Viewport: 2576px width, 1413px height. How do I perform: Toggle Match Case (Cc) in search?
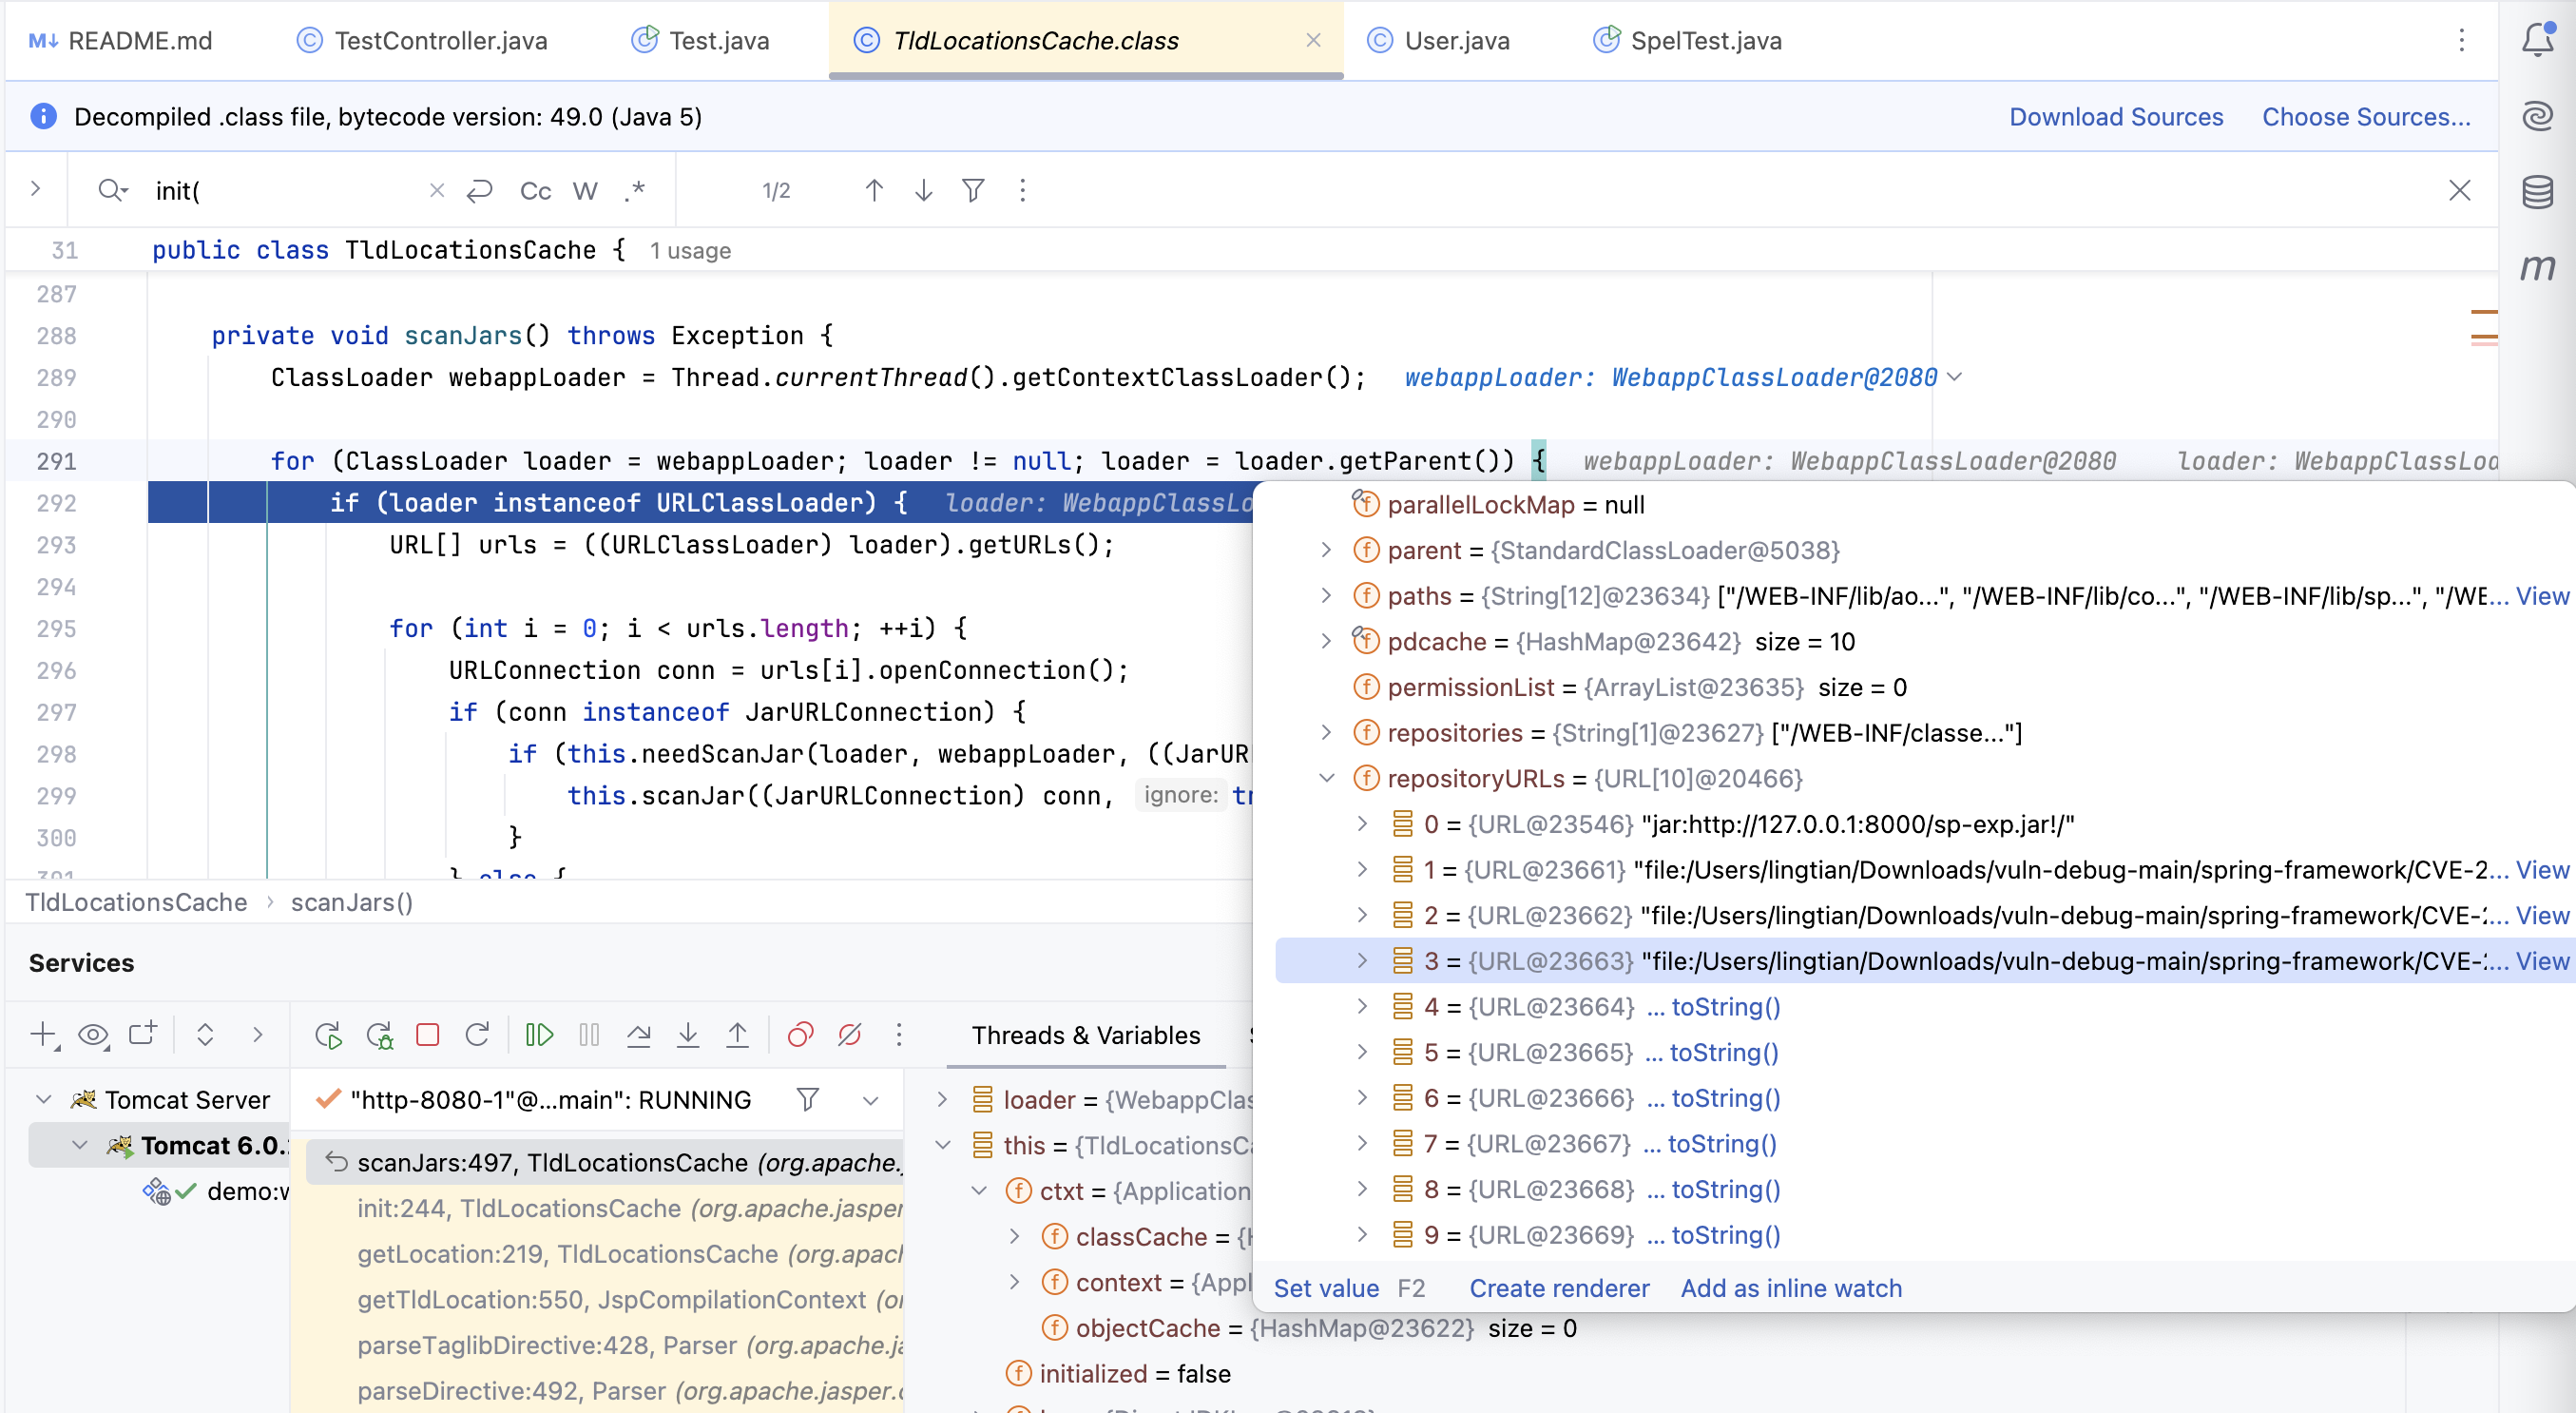(535, 190)
